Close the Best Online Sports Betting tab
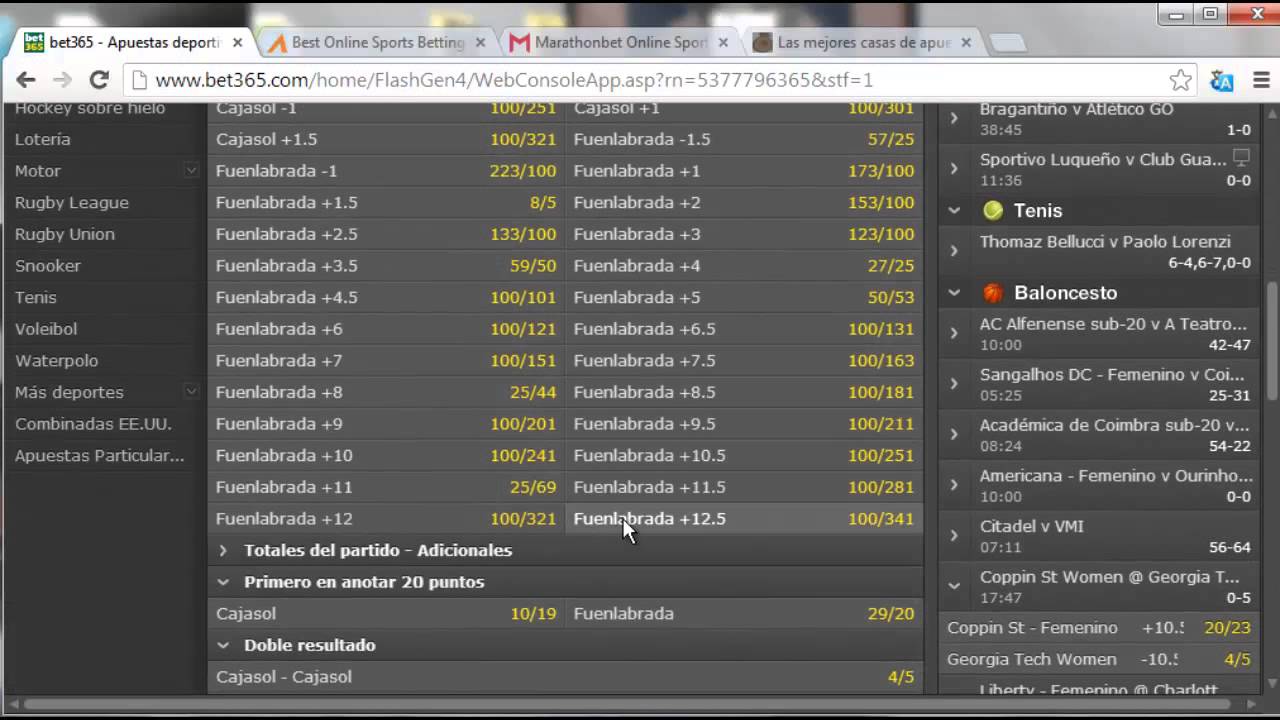 (480, 43)
